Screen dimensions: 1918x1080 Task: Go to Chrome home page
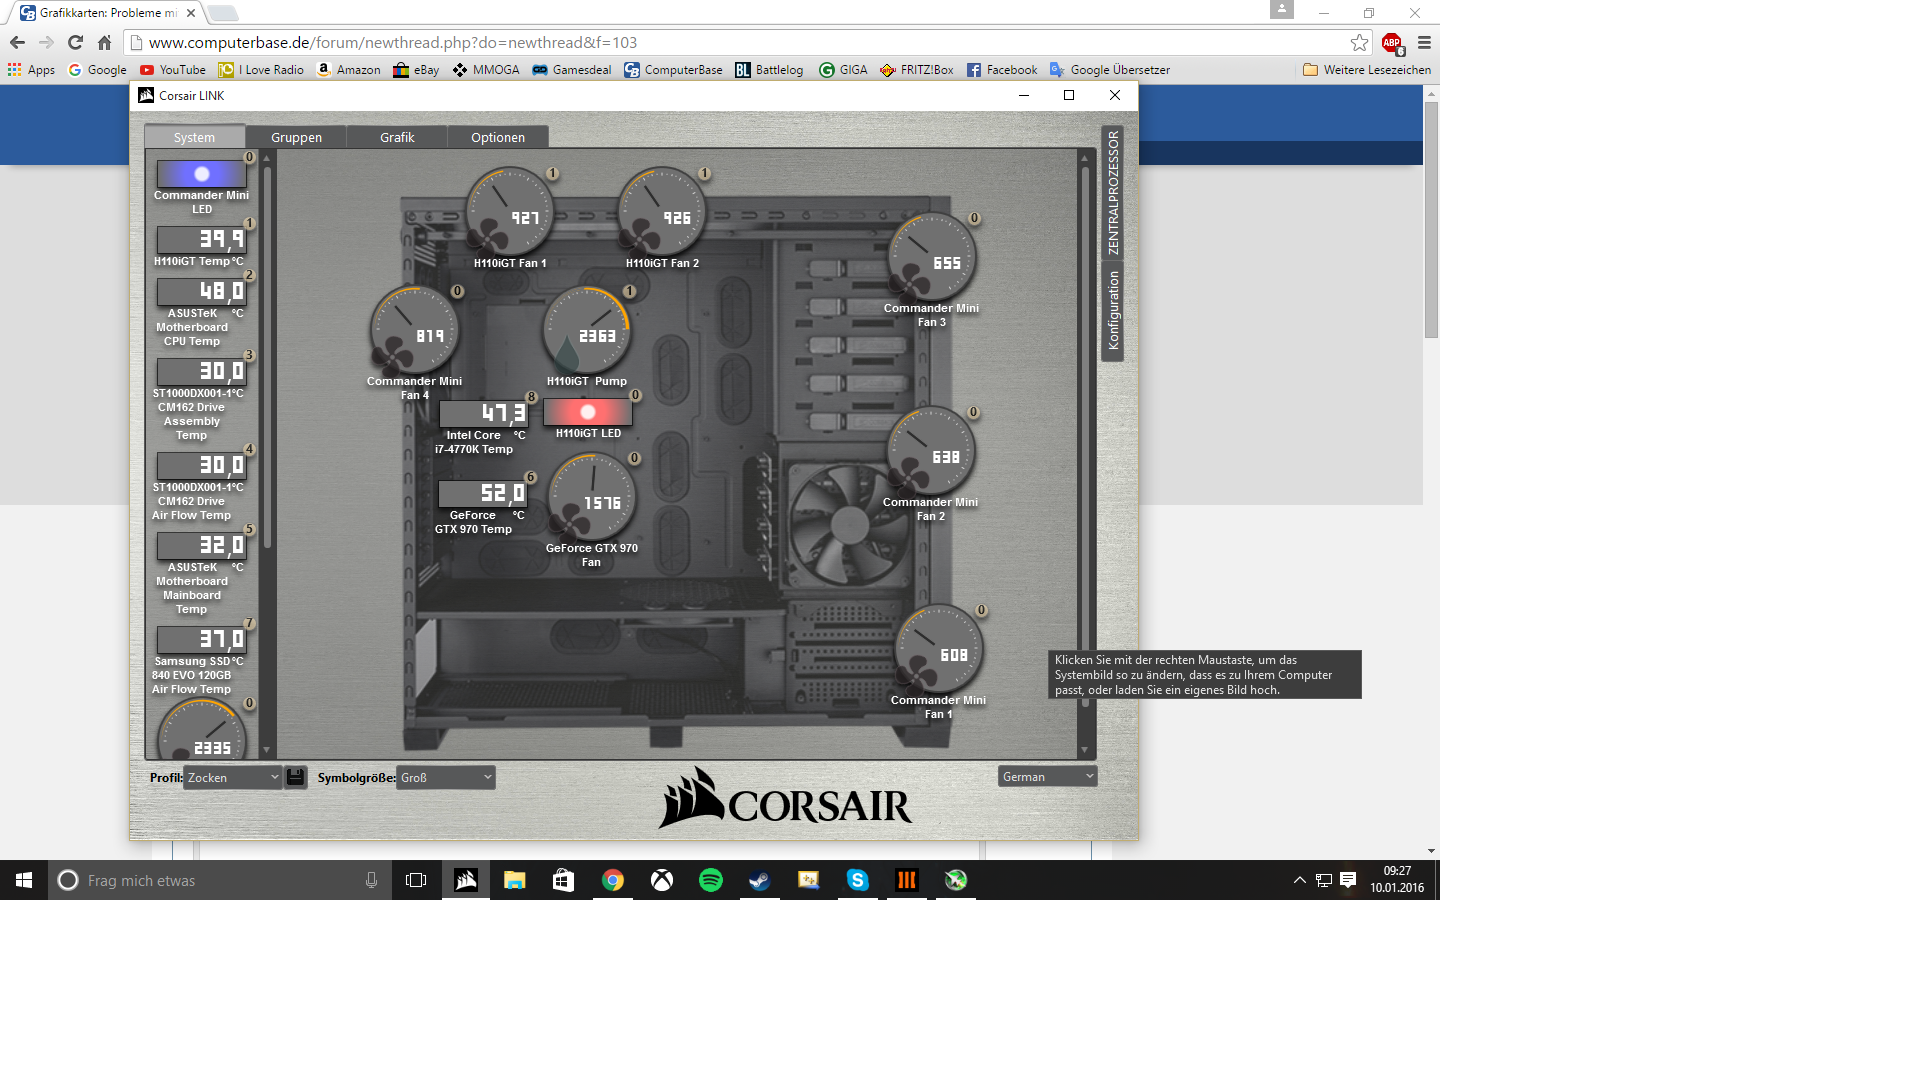[x=104, y=42]
